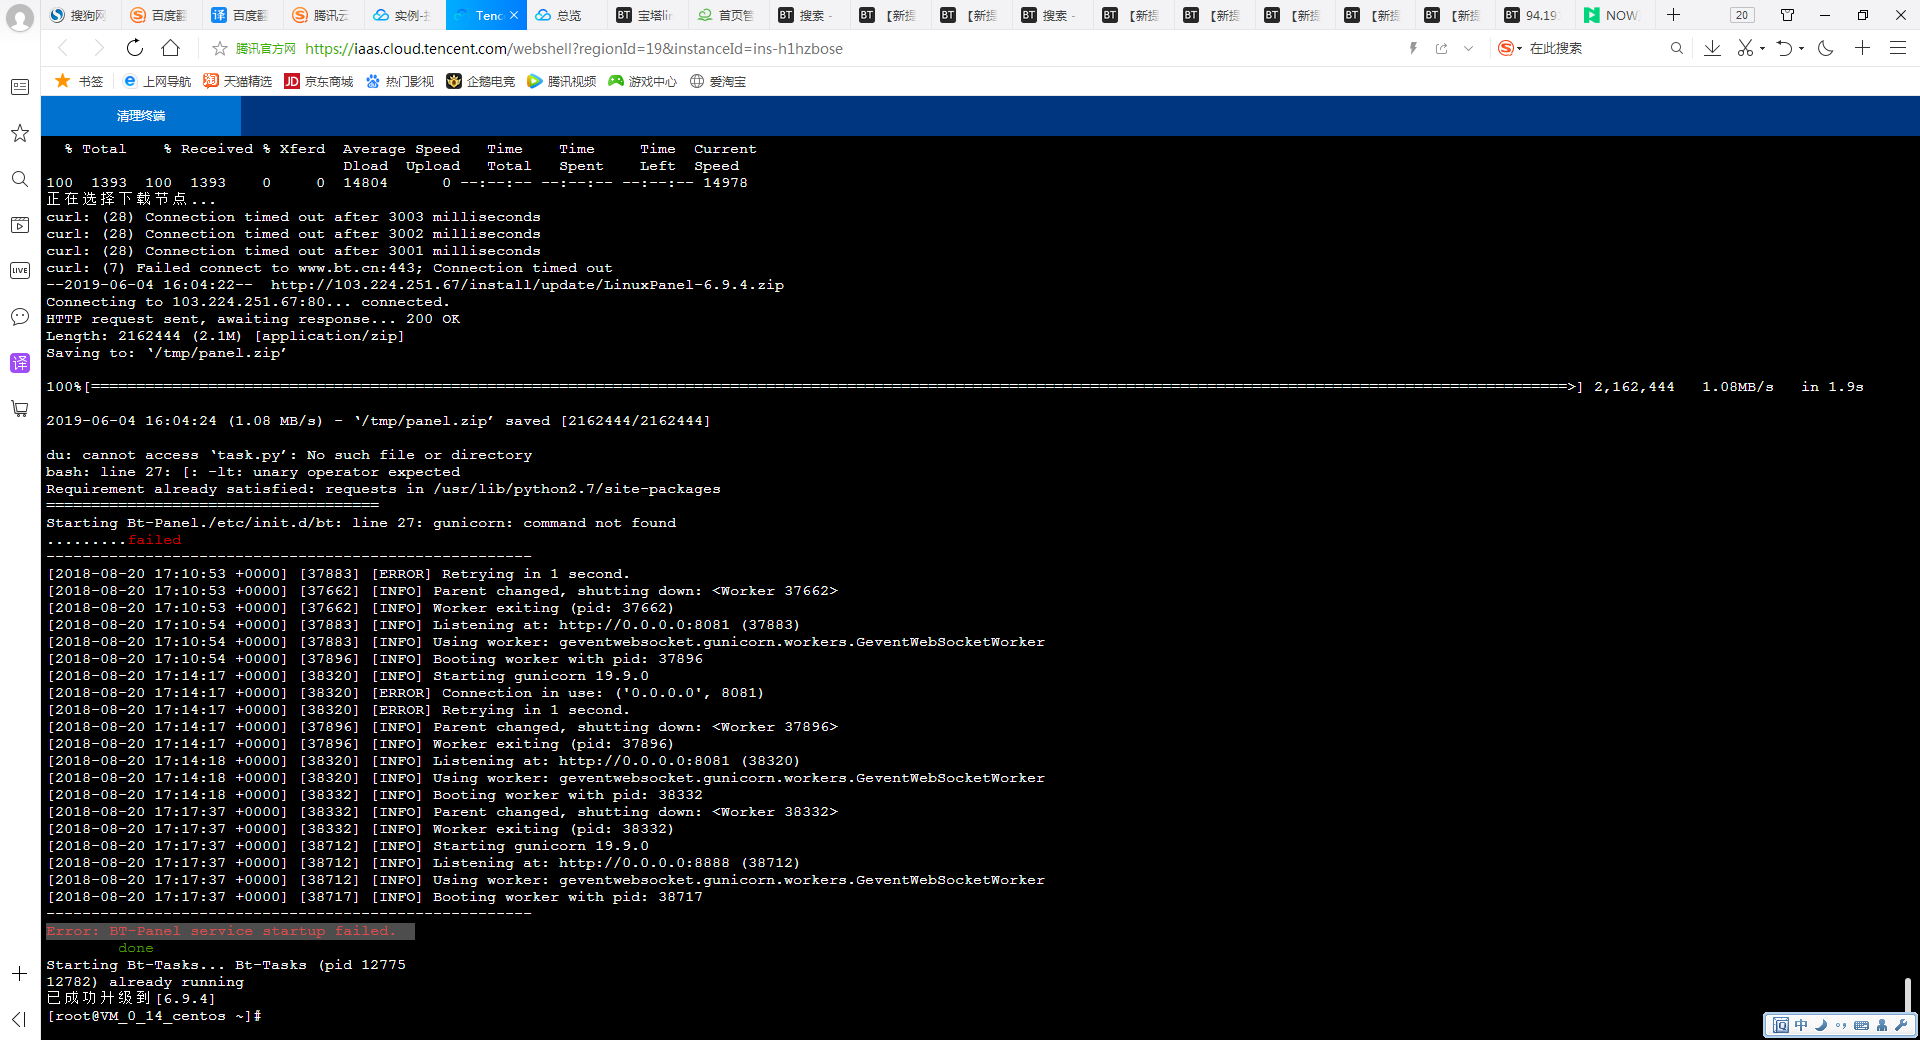1920x1040 pixels.
Task: Open the 京东商城 bookmark
Action: click(x=319, y=81)
